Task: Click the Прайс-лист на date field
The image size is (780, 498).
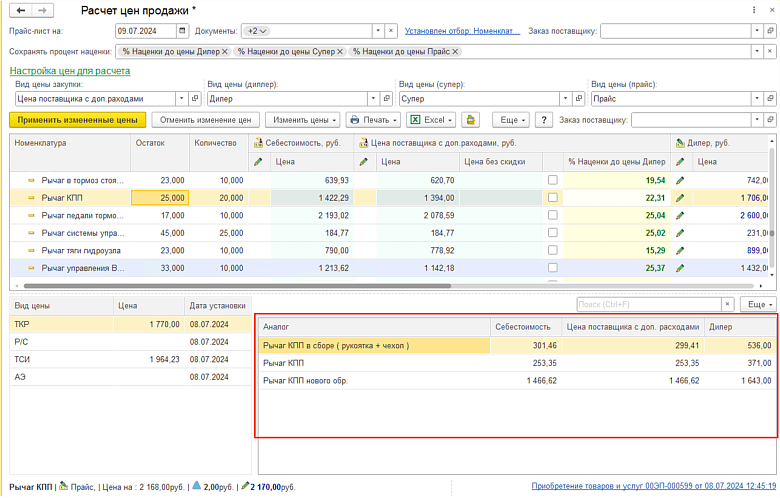Action: 146,31
